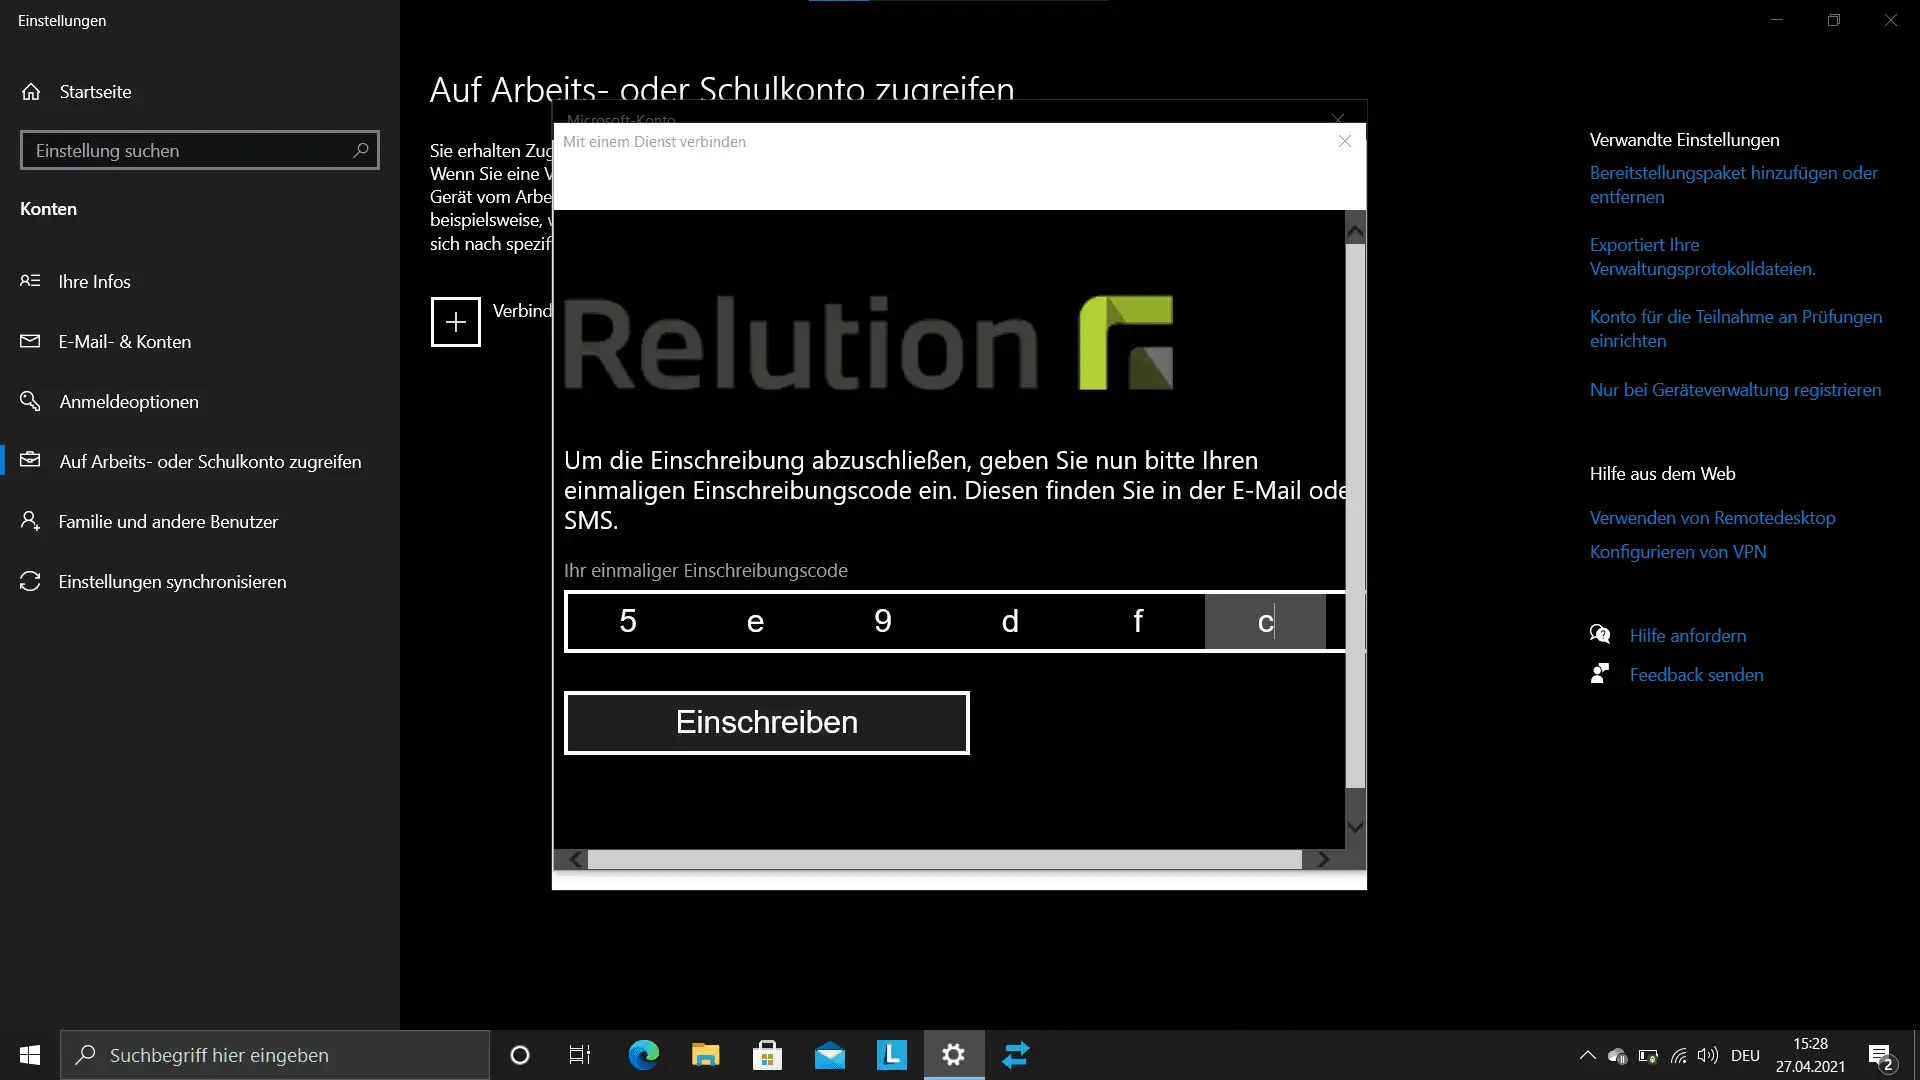This screenshot has height=1080, width=1920.
Task: Open Wi-Fi network tray icon
Action: (x=1678, y=1056)
